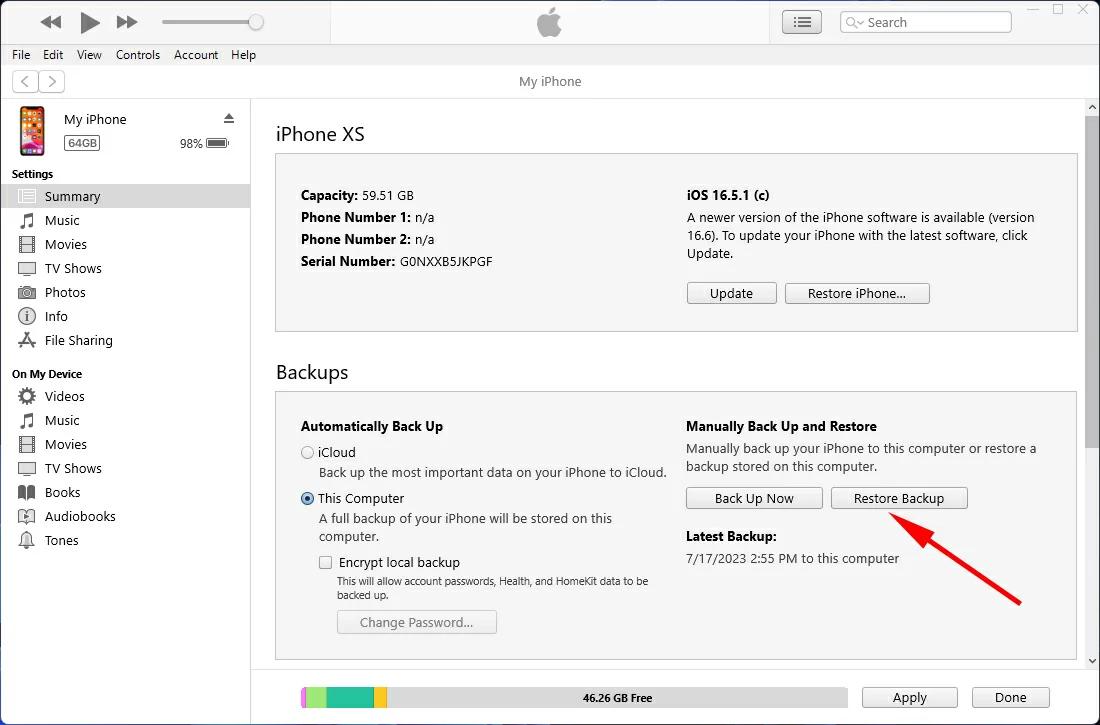Open the Account menu

pos(196,55)
